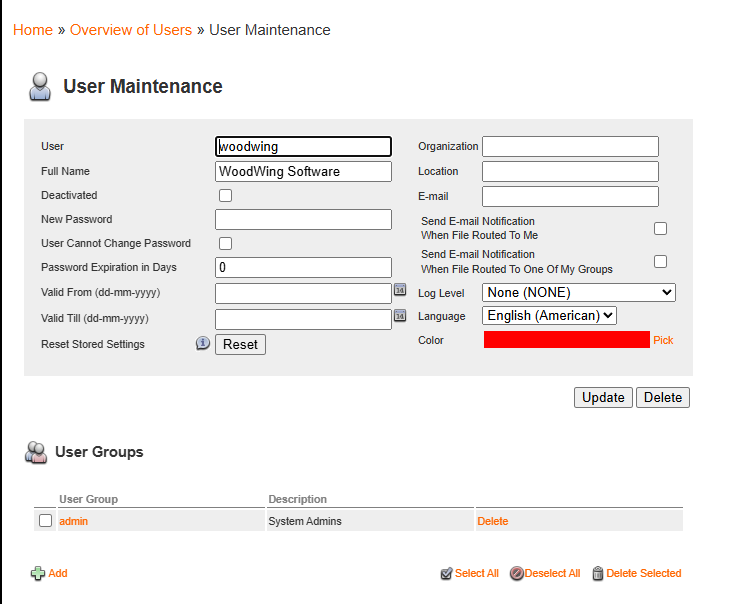Delete the admin group membership

click(x=493, y=521)
